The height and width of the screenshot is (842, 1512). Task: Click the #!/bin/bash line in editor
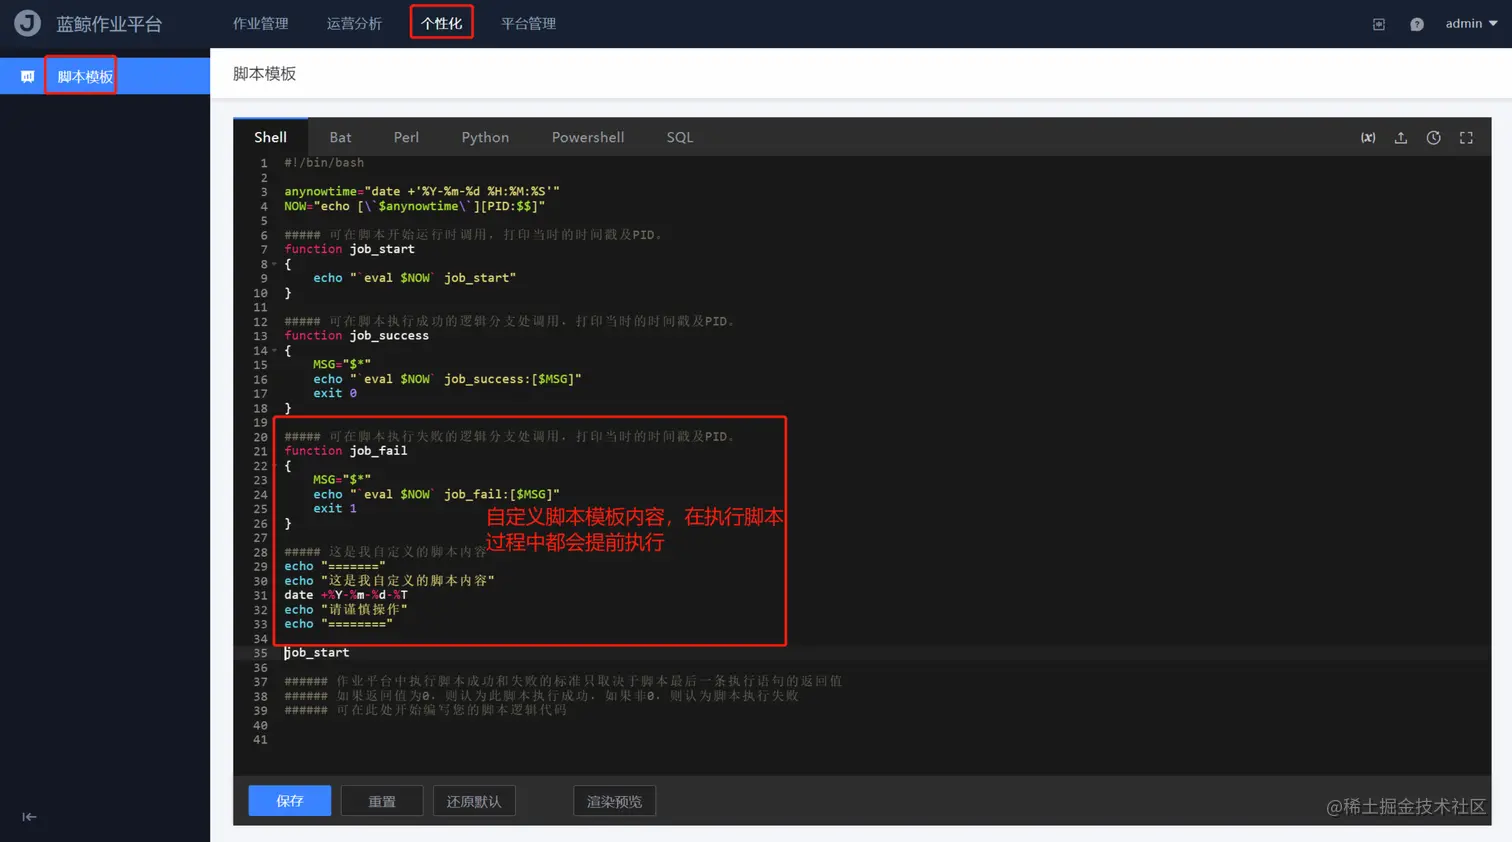[324, 163]
